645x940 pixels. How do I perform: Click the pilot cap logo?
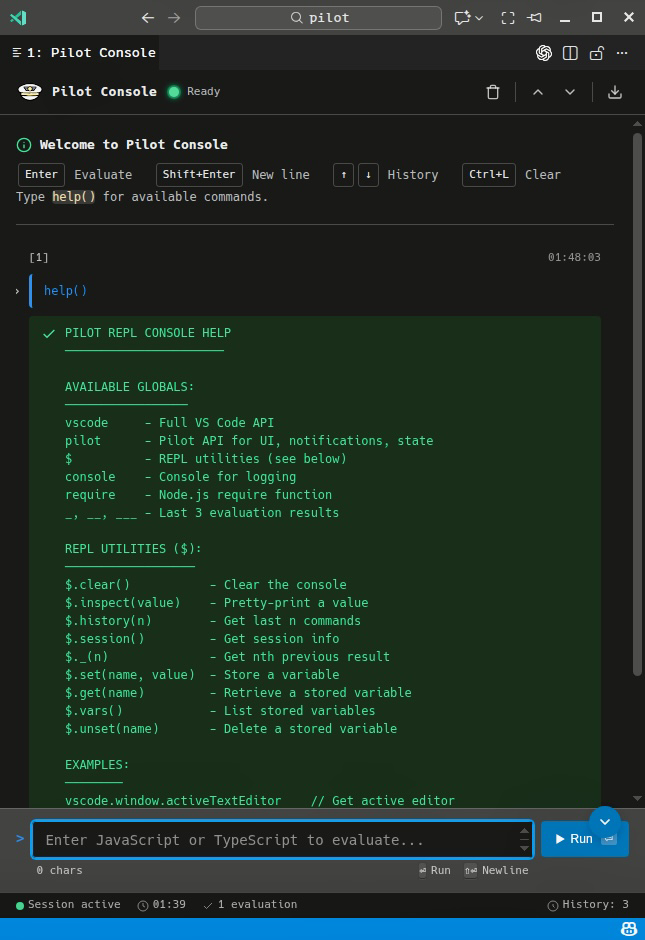(30, 92)
